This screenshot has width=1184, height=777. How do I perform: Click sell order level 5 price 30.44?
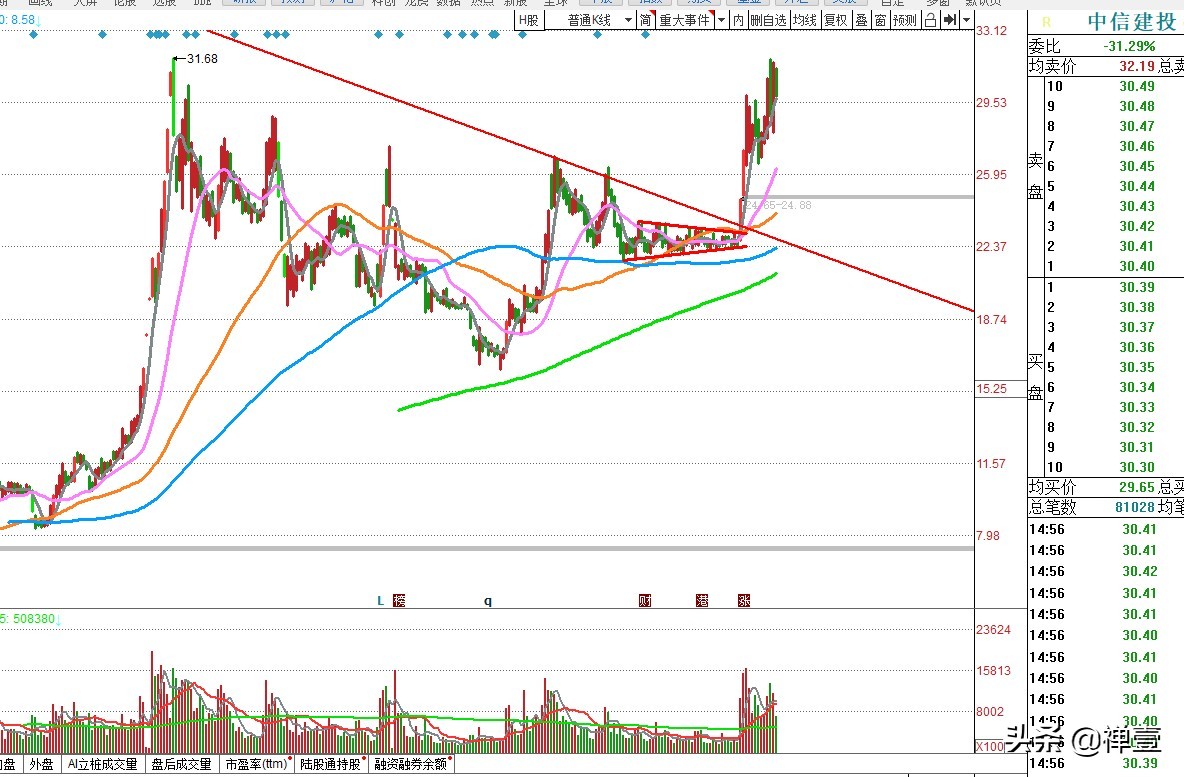(x=1136, y=186)
